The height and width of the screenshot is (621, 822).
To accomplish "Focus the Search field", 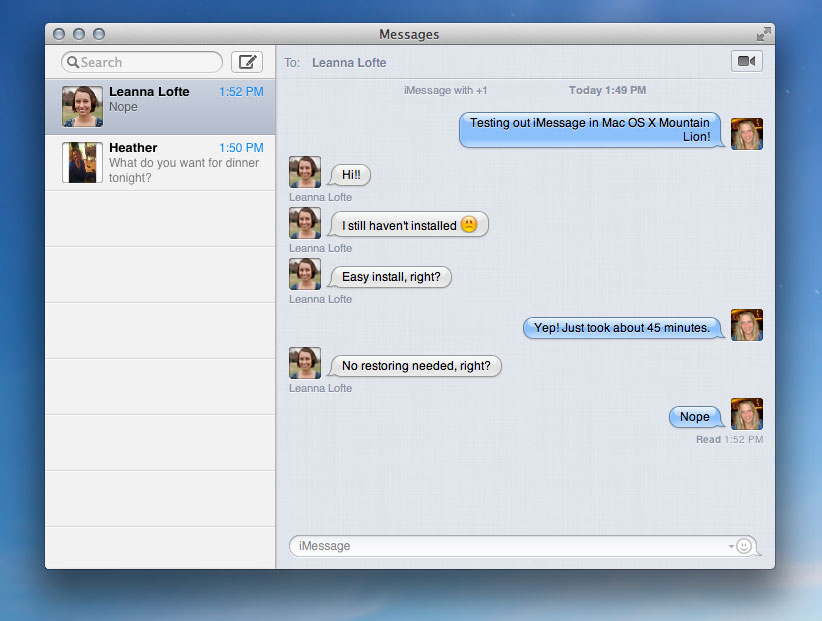I will pos(142,62).
